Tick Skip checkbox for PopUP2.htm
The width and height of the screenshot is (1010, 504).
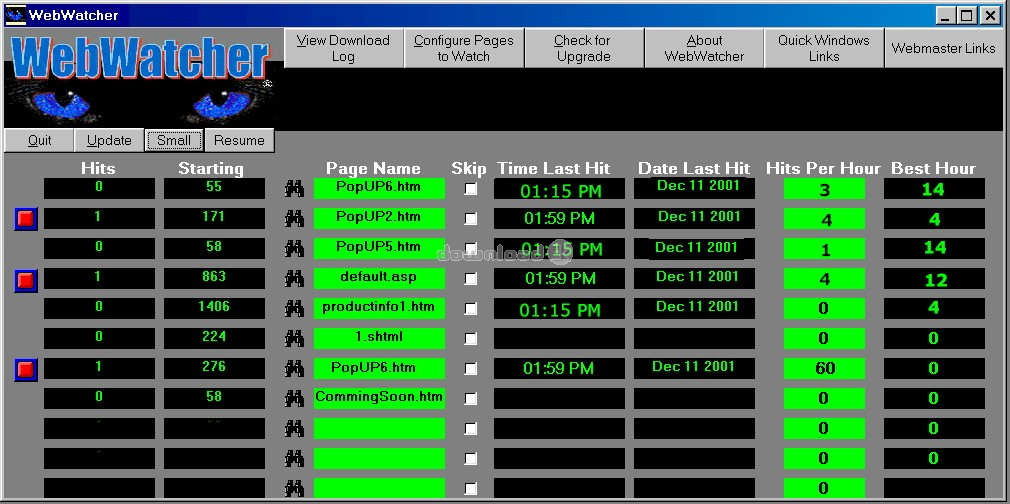pos(471,218)
